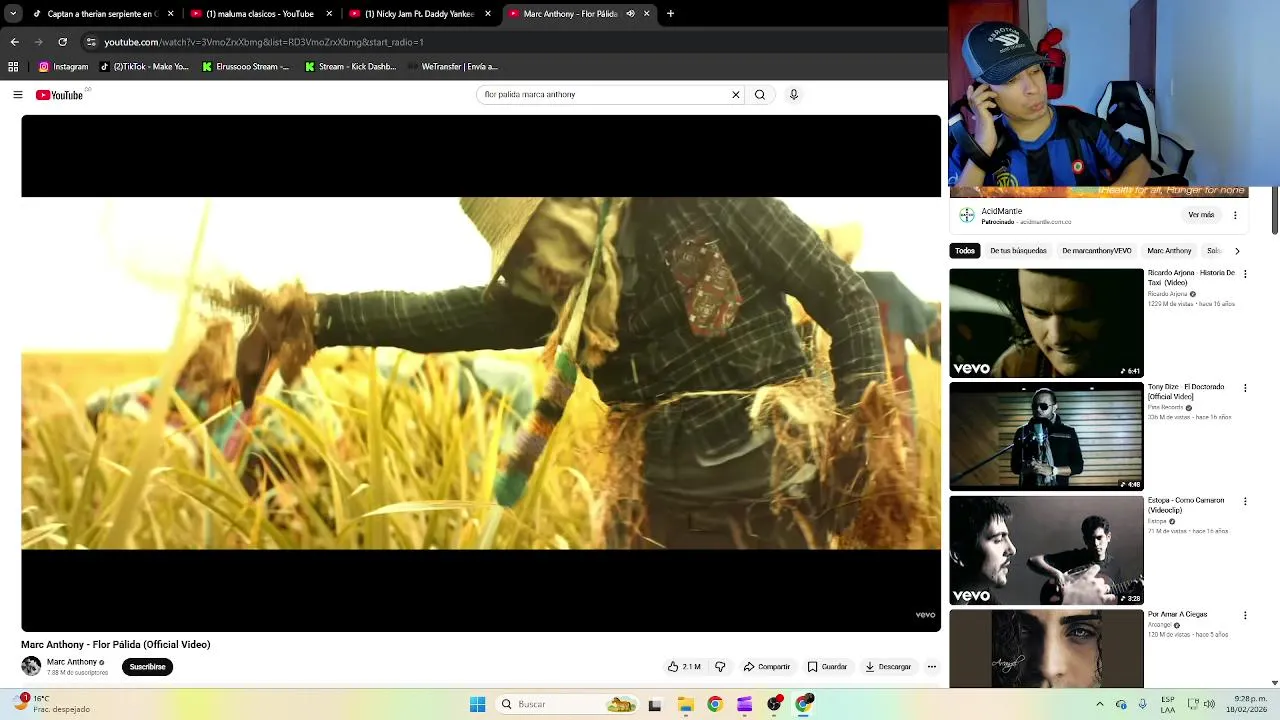Click the page vertical scrollbar thumb
The width and height of the screenshot is (1280, 720).
1274,210
